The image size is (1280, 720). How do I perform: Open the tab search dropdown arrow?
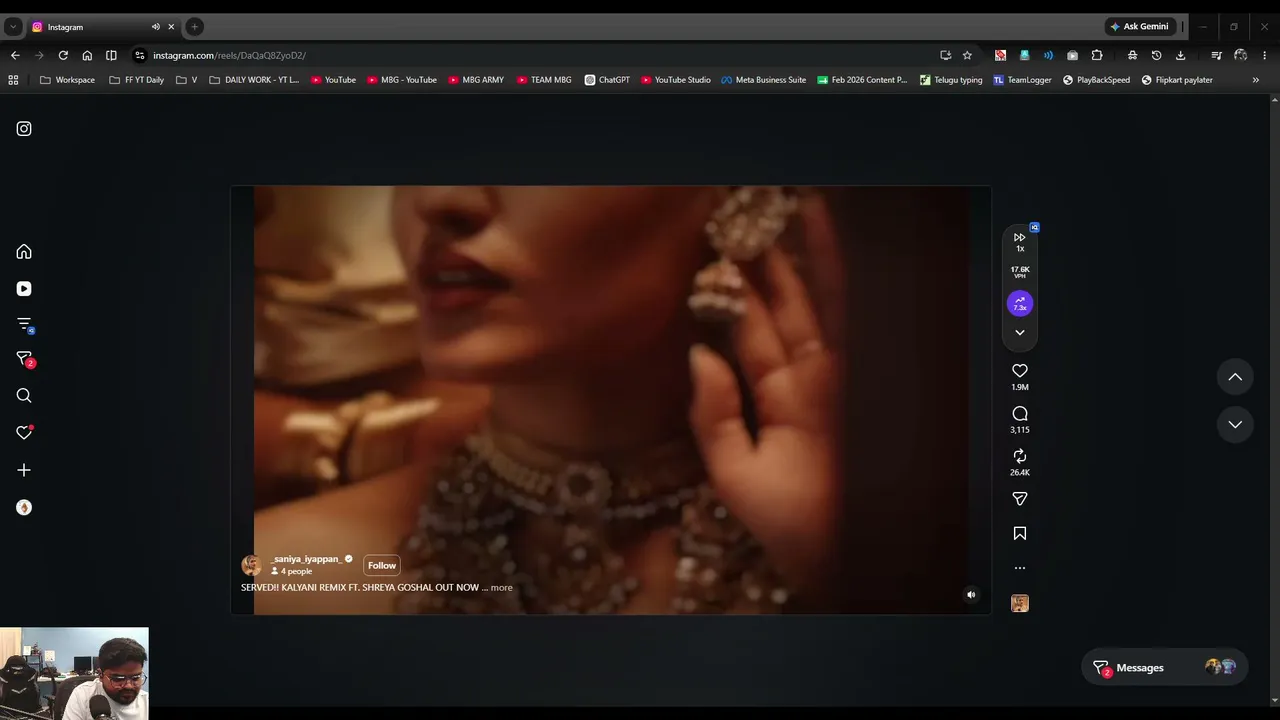click(13, 27)
